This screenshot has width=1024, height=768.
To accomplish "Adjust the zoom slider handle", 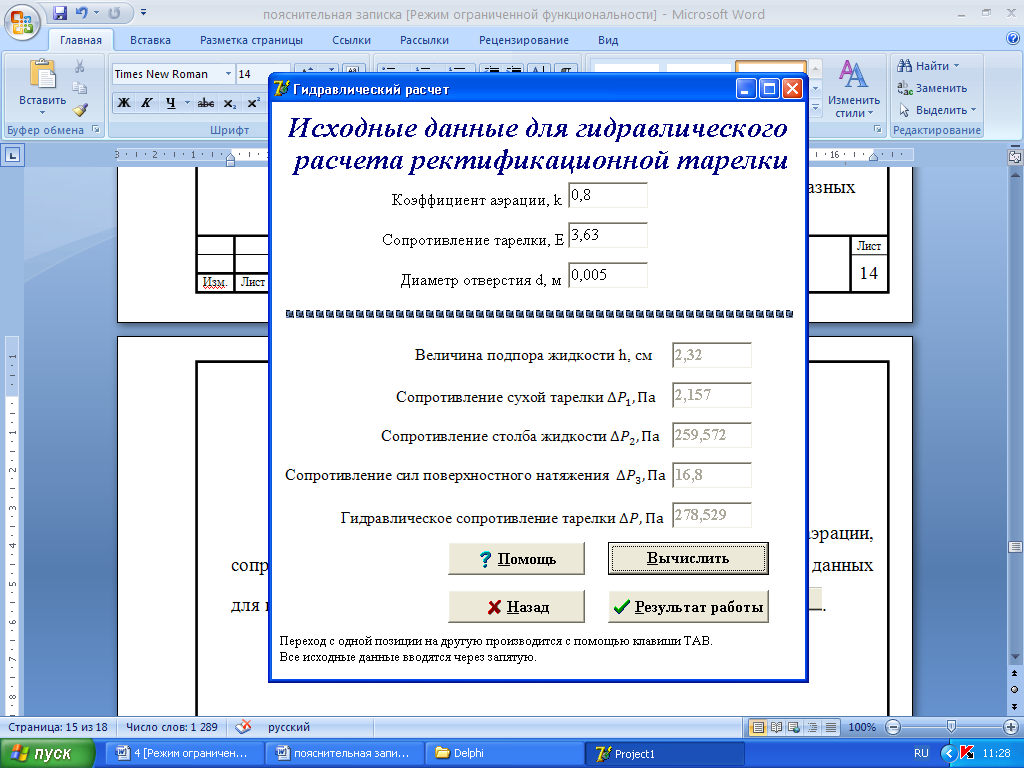I will [x=951, y=726].
